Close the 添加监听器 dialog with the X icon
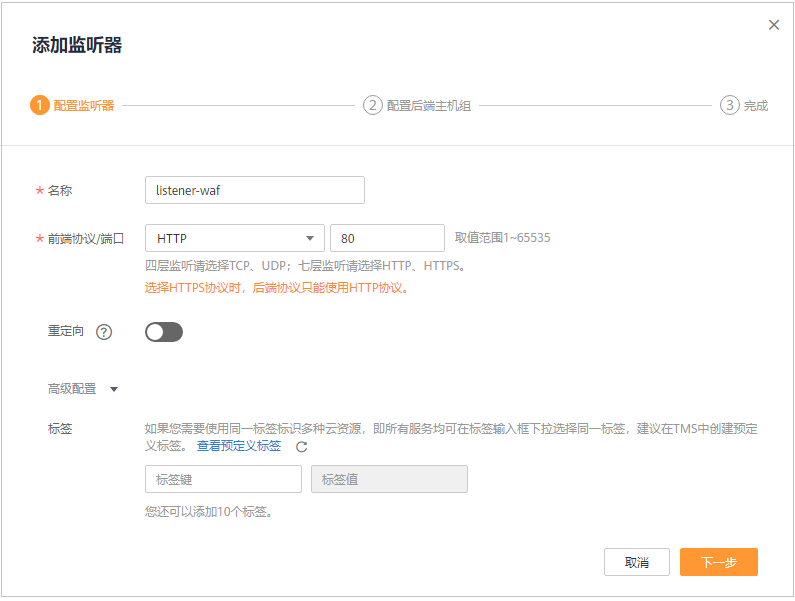The height and width of the screenshot is (601, 795). tap(773, 25)
